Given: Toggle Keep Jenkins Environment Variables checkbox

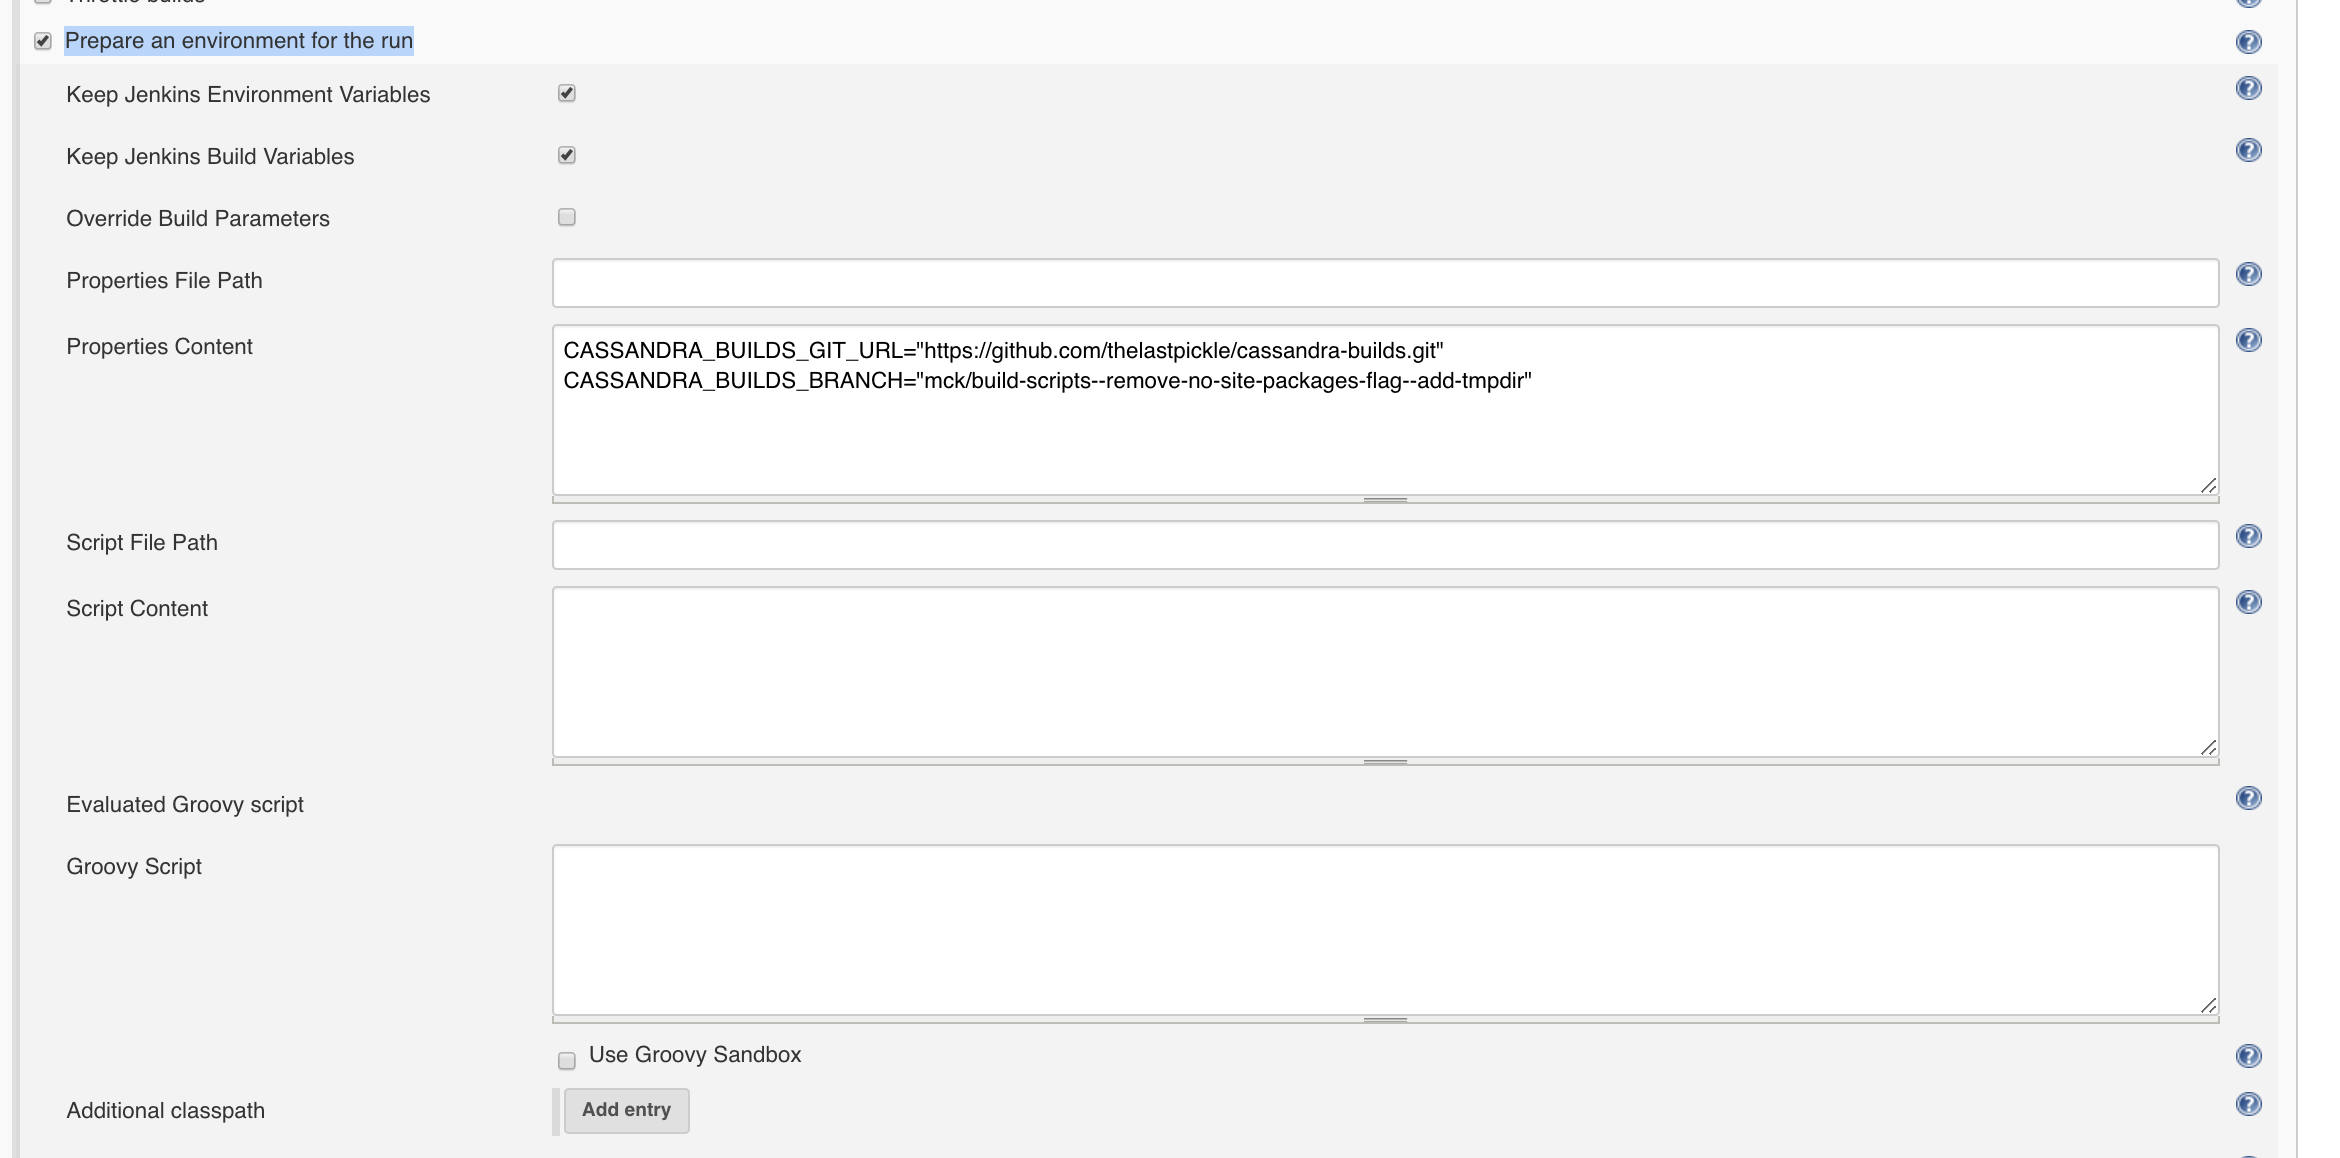Looking at the screenshot, I should point(567,93).
